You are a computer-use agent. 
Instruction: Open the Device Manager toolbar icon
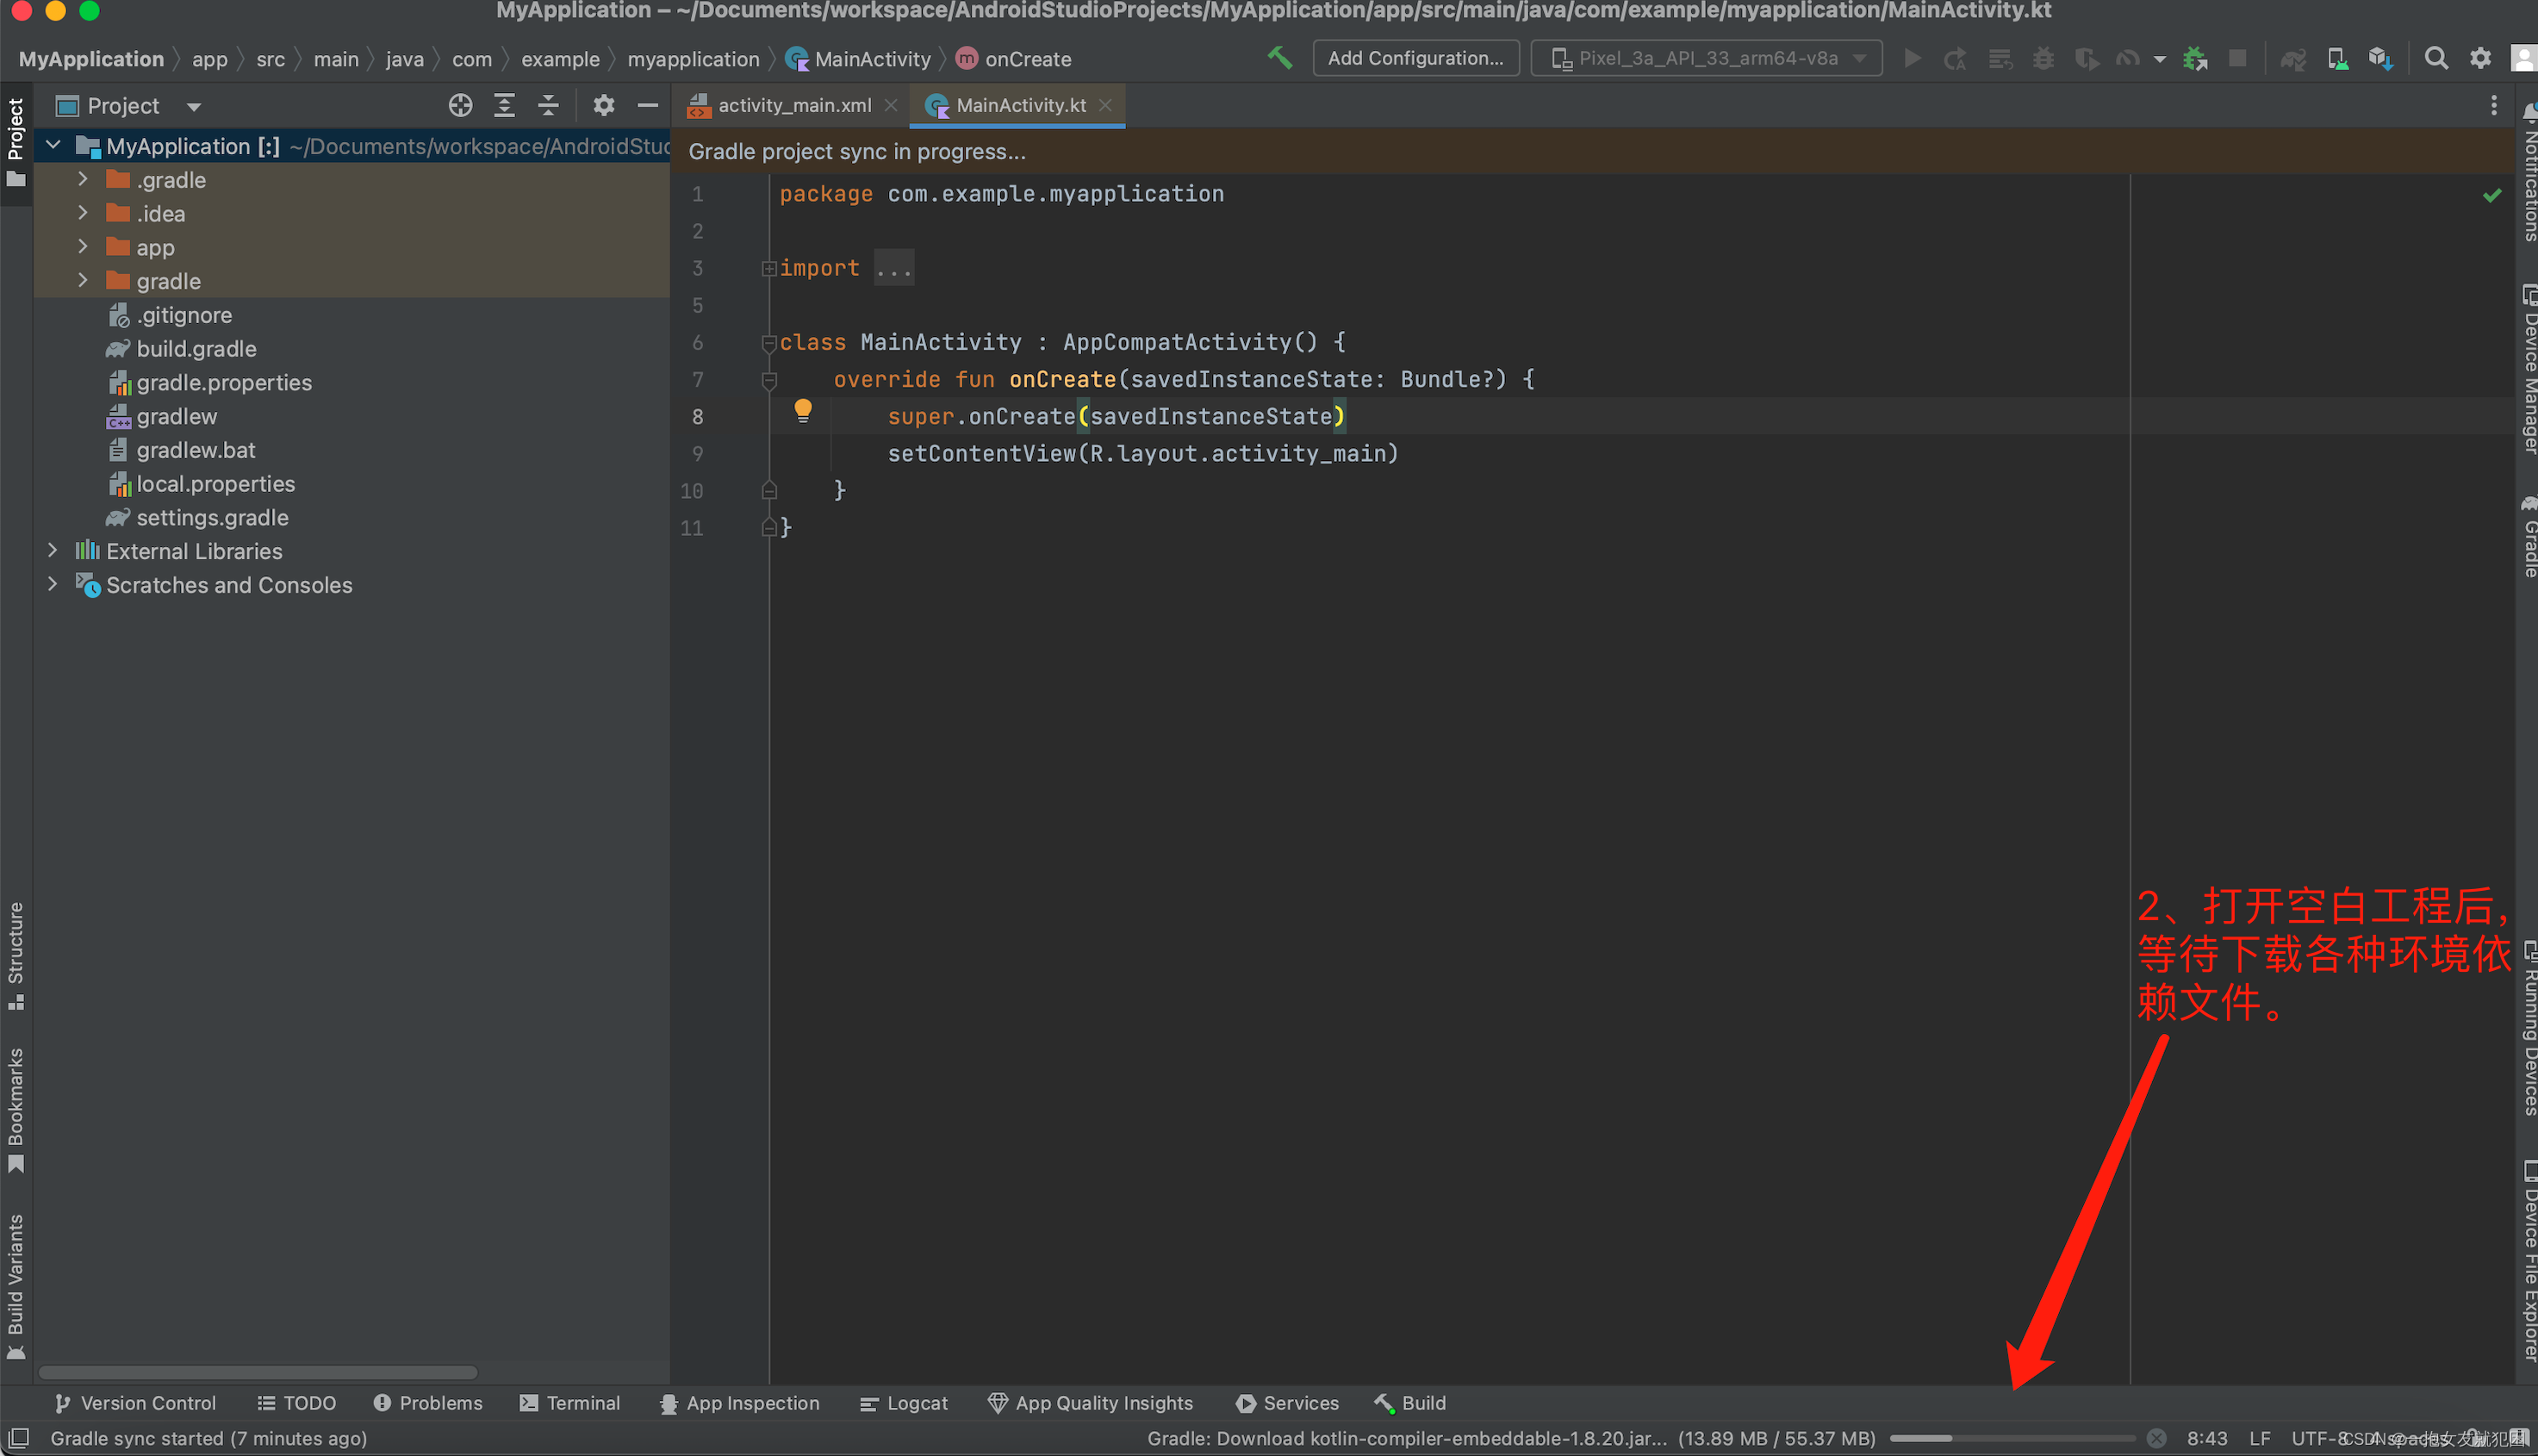point(2337,58)
